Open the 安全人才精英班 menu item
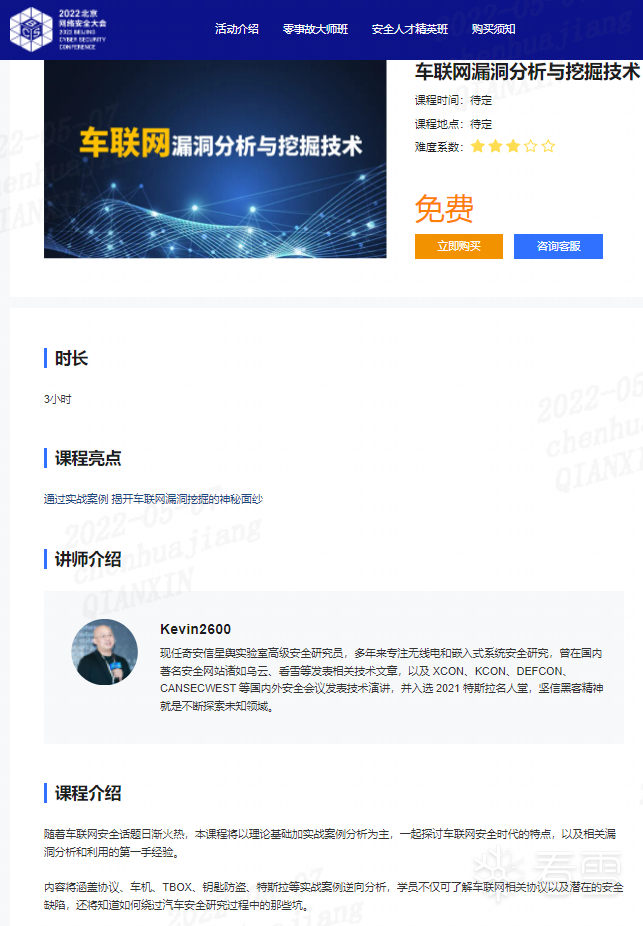The height and width of the screenshot is (926, 643). (410, 29)
